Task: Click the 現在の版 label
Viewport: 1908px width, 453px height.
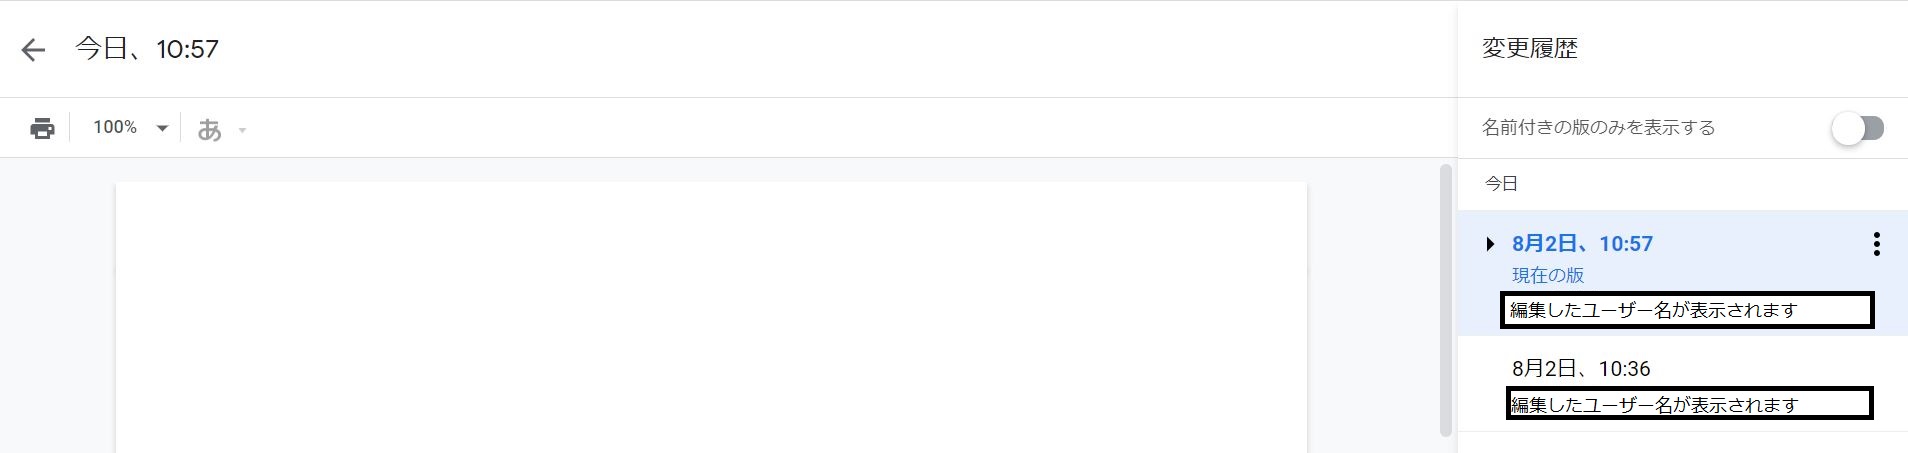Action: 1547,275
